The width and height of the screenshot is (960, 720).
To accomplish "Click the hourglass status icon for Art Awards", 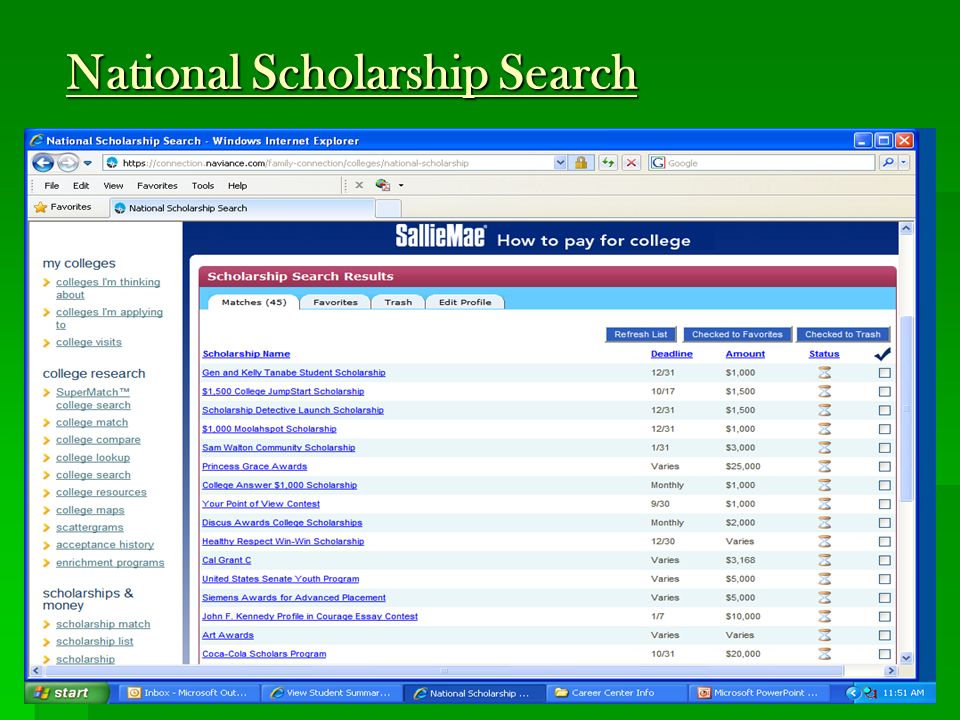I will click(825, 635).
